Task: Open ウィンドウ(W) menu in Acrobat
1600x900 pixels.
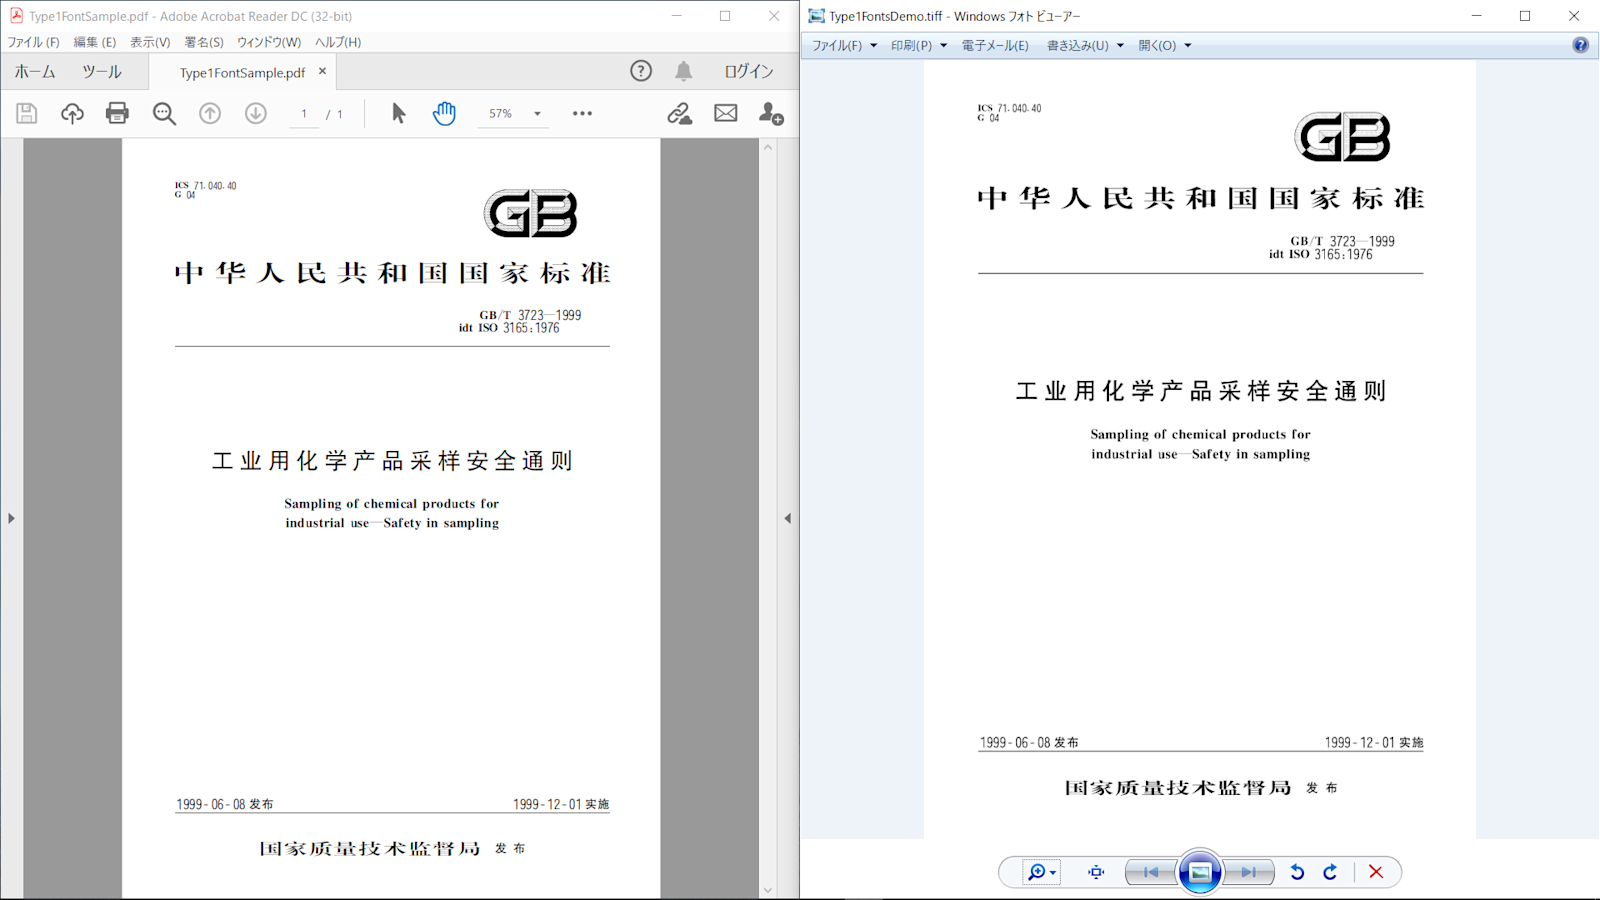Action: (x=269, y=42)
